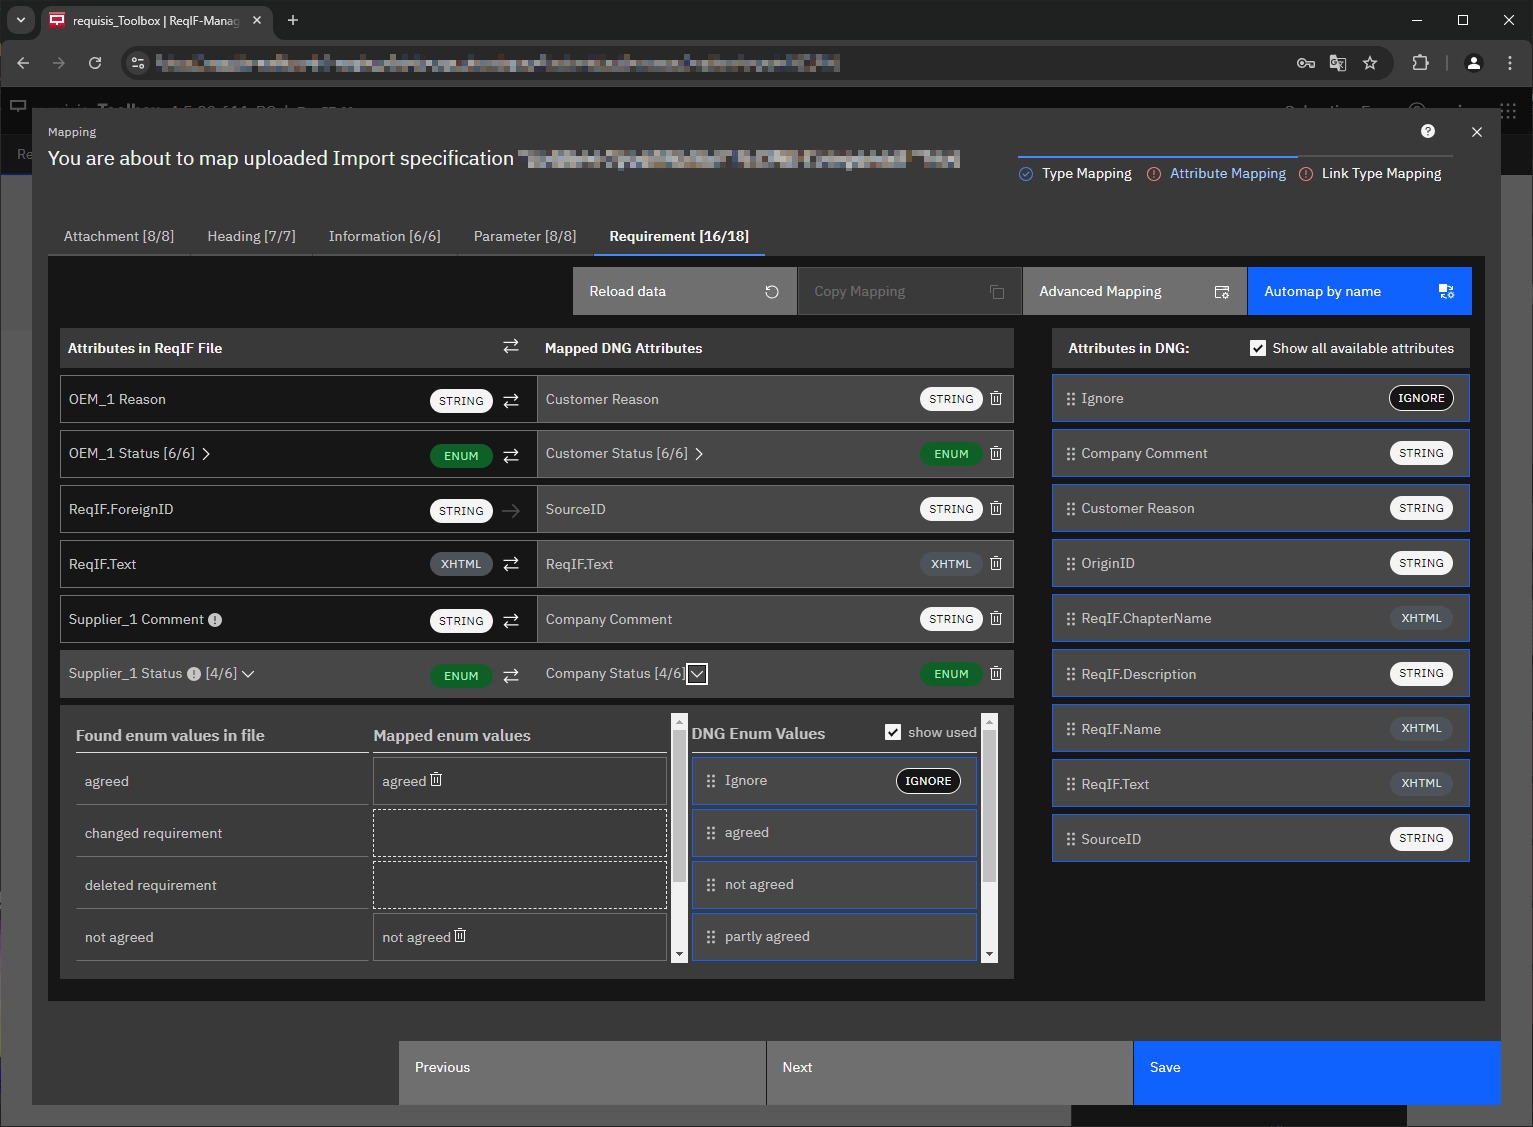This screenshot has height=1127, width=1533.
Task: Open the Company Status dropdown
Action: pos(697,673)
